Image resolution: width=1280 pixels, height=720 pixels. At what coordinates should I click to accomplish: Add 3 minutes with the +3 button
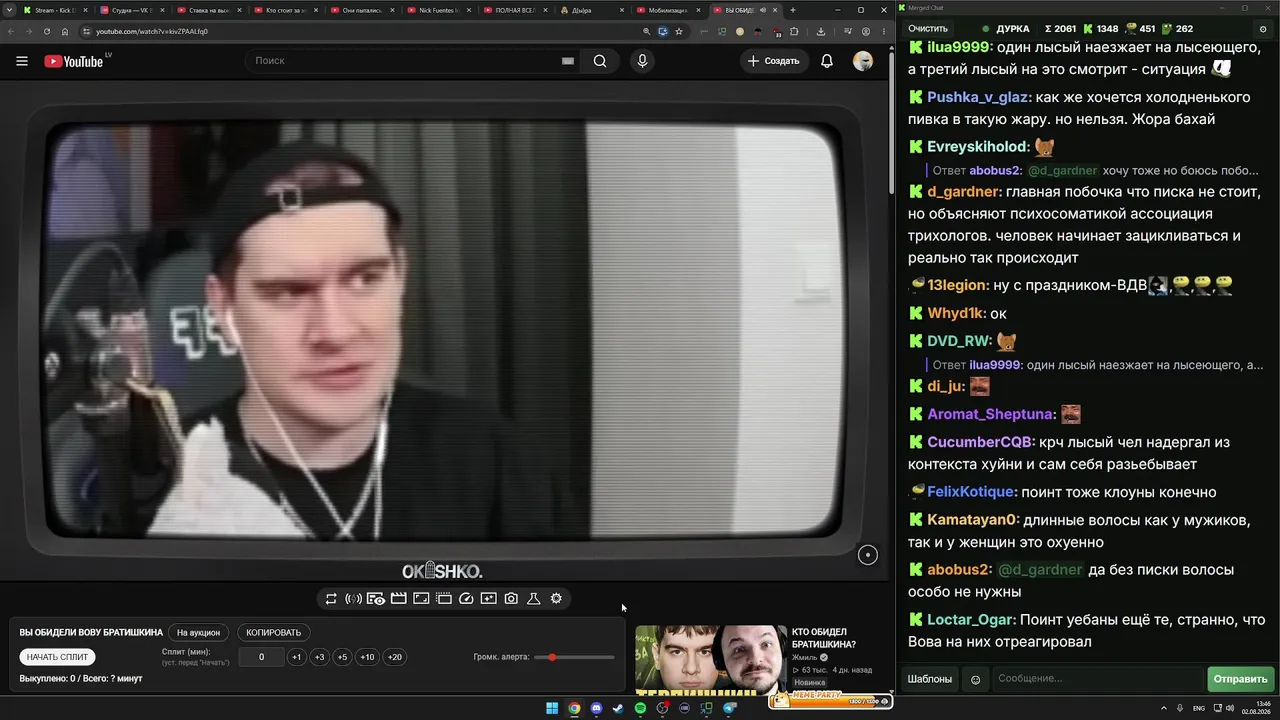pos(319,657)
